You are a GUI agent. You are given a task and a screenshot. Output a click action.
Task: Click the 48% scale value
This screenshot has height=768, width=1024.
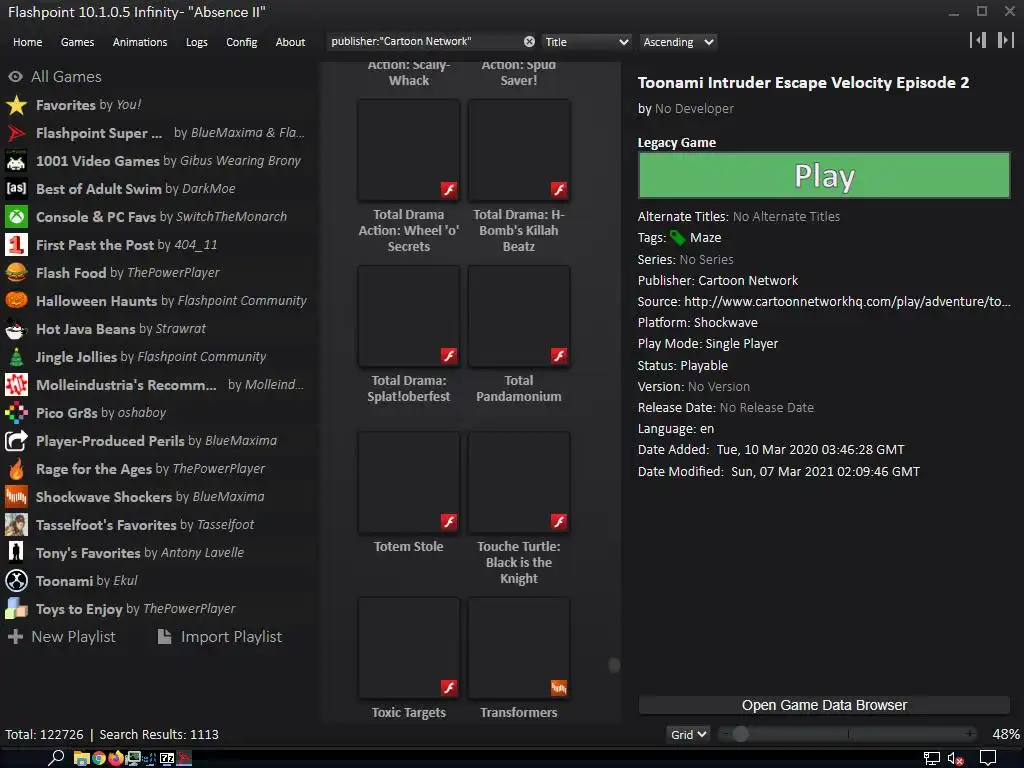(x=1006, y=735)
